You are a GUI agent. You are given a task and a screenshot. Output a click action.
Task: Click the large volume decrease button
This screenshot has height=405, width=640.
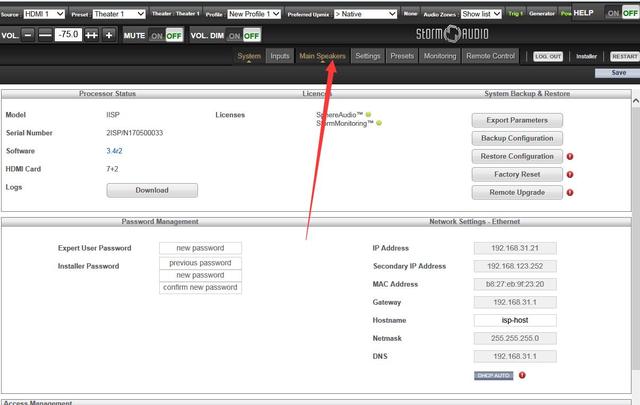click(45, 34)
